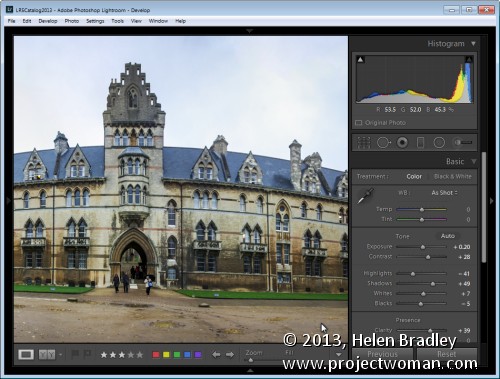Collapse the Basic panel triangle
This screenshot has height=379, width=500.
474,162
